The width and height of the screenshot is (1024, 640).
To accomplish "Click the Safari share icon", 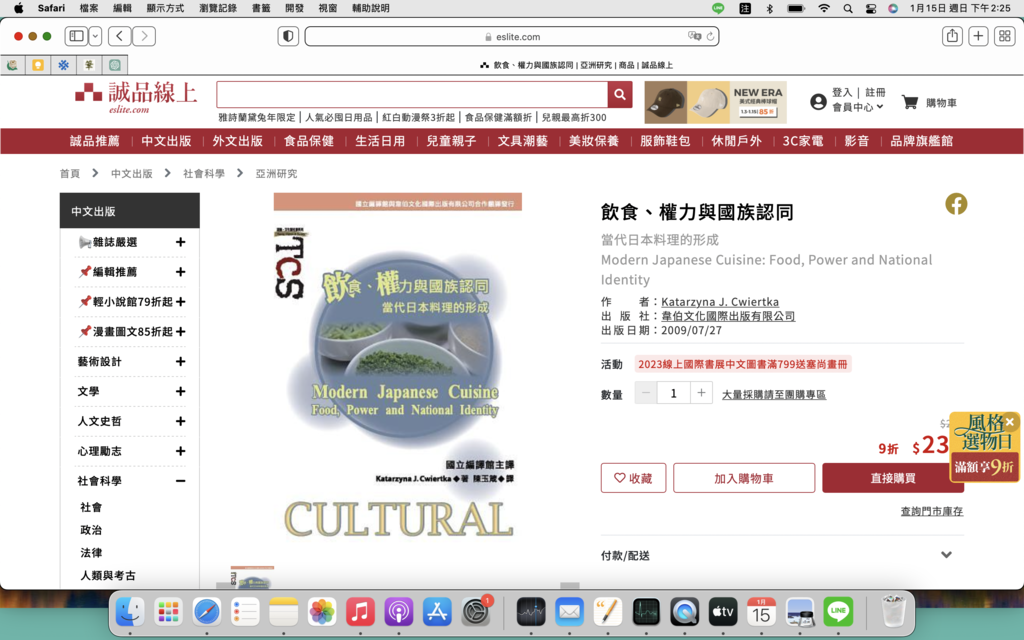I will pos(952,36).
